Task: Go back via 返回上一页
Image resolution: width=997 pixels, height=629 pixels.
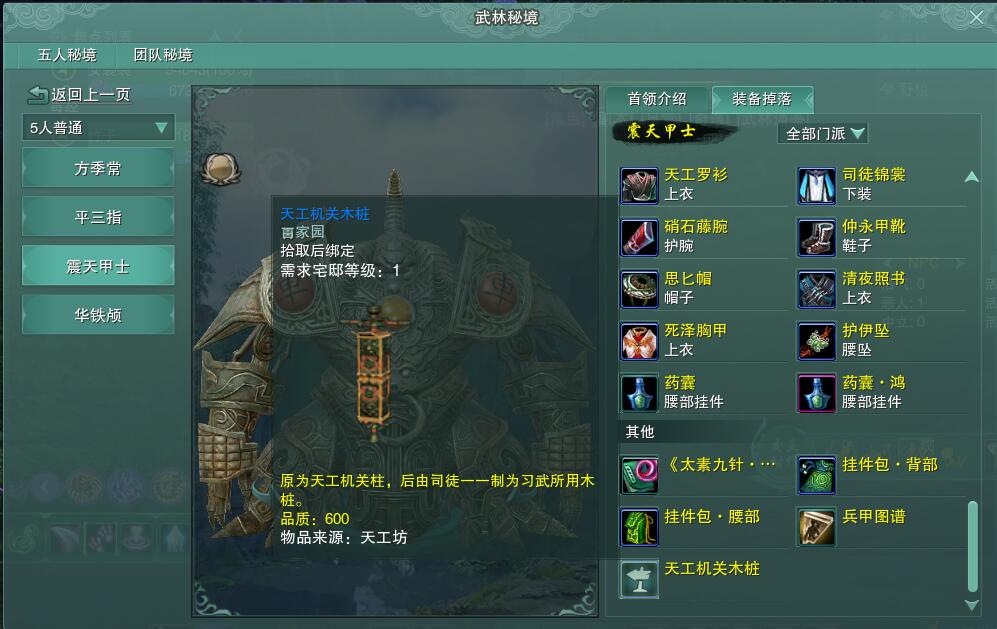Action: point(79,95)
